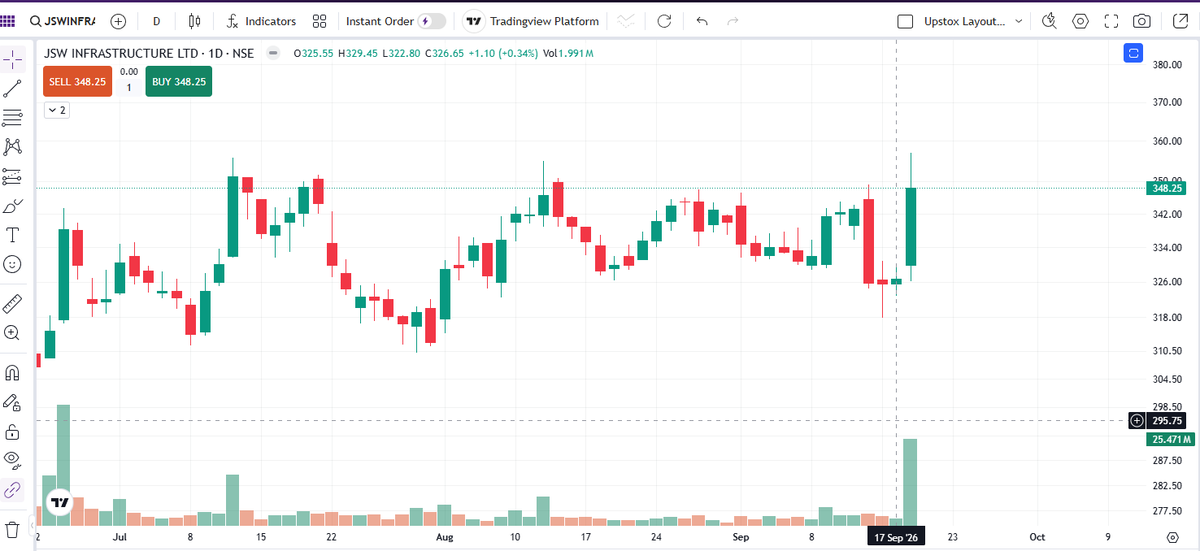This screenshot has width=1200, height=551.
Task: Click the 25.471M volume label
Action: pos(1170,439)
